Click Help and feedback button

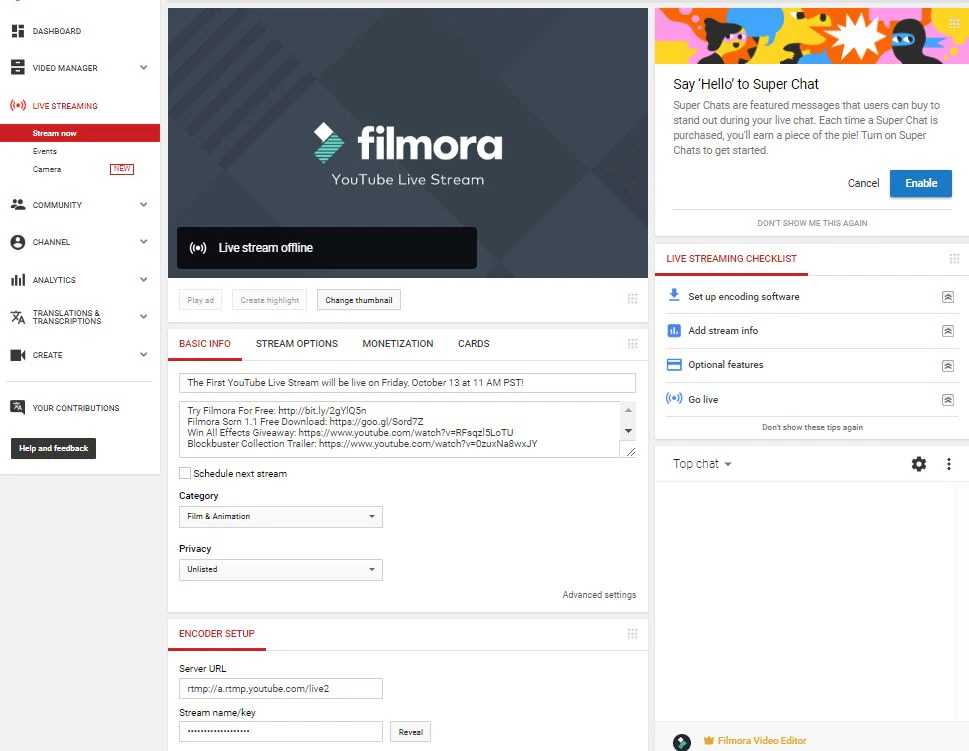(53, 448)
